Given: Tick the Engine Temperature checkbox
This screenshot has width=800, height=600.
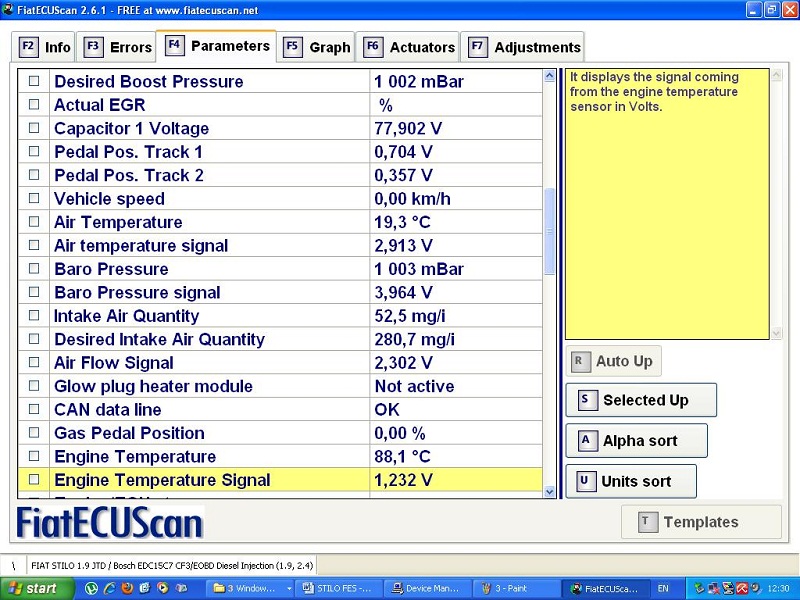Looking at the screenshot, I should tap(34, 457).
